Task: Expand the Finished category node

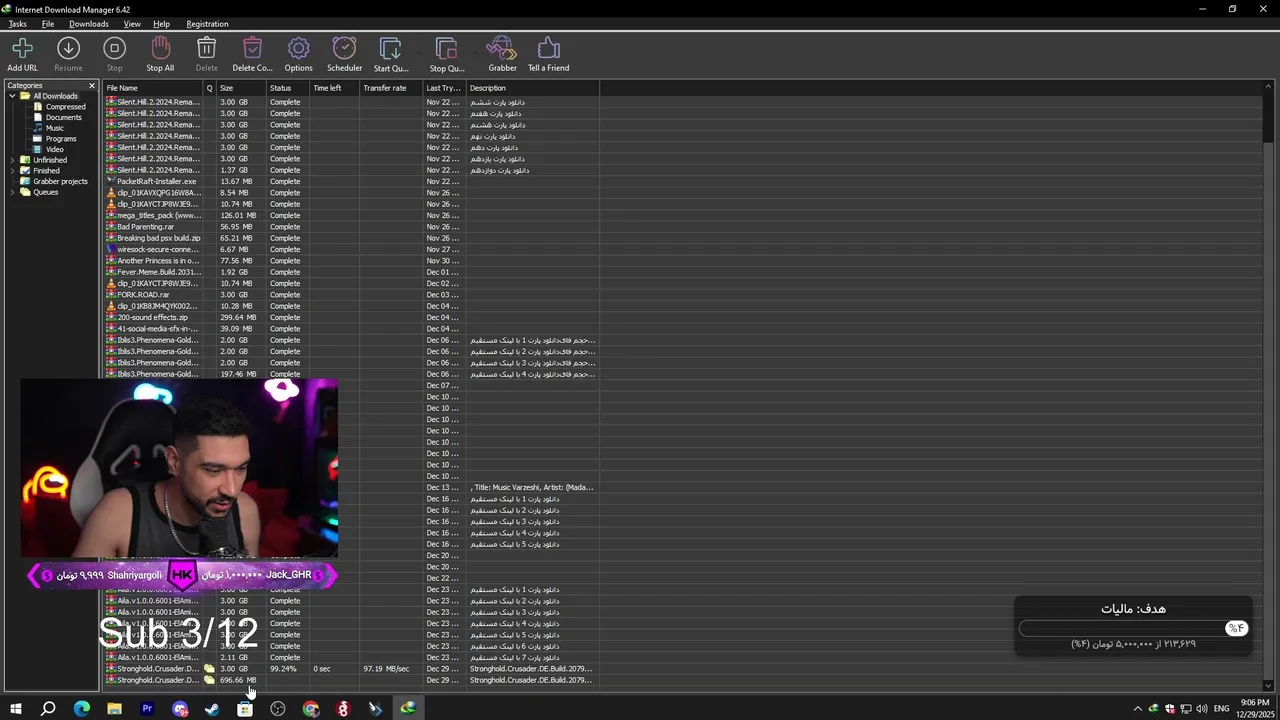Action: point(13,171)
